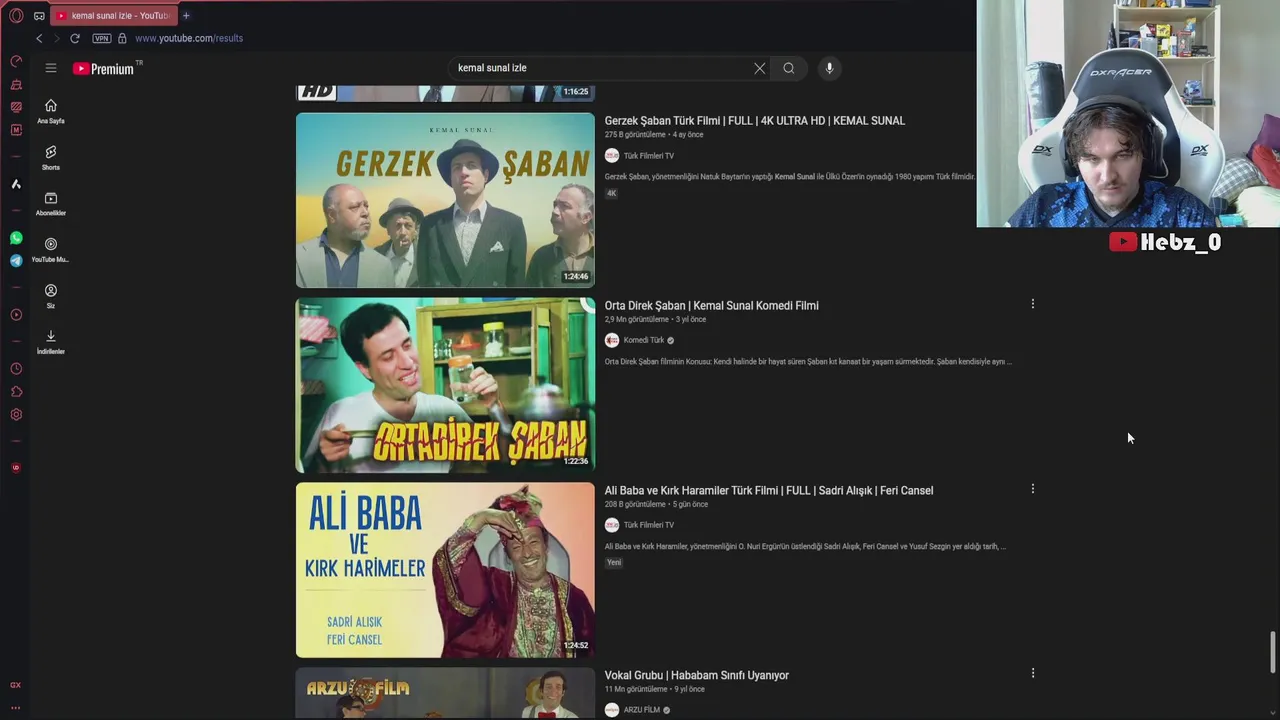This screenshot has height=720, width=1280.
Task: Open a new browser tab
Action: pyautogui.click(x=186, y=15)
